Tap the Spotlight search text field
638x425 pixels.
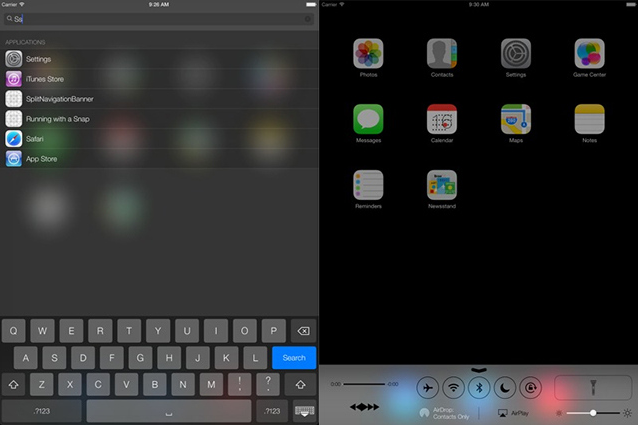coord(160,19)
